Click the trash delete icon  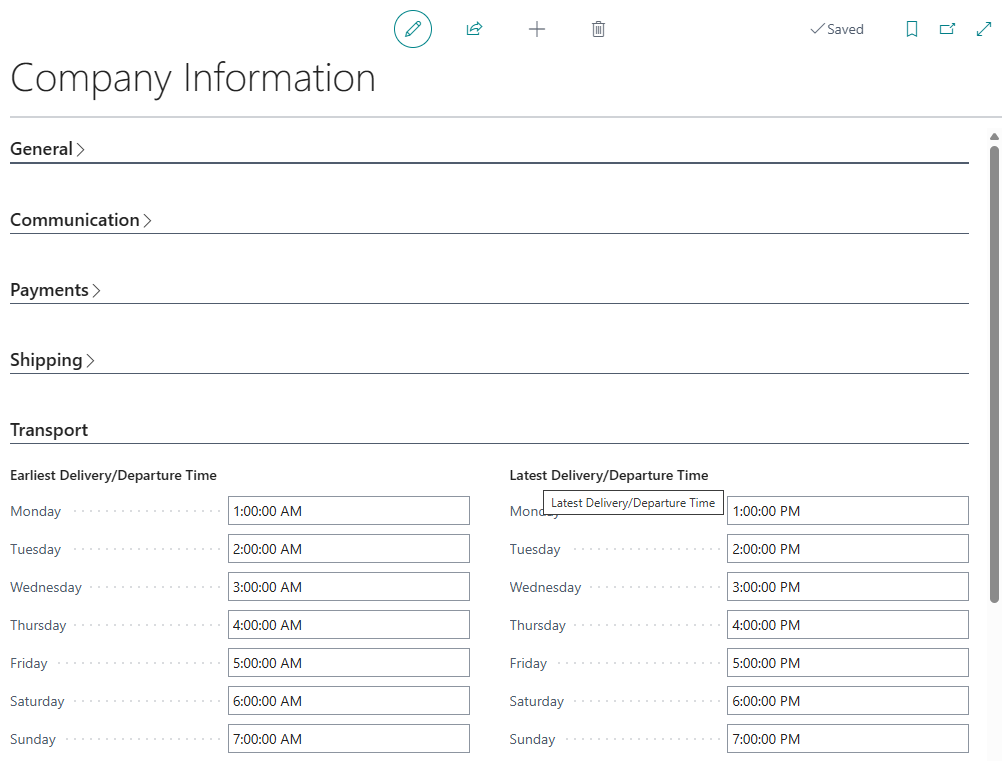click(598, 29)
